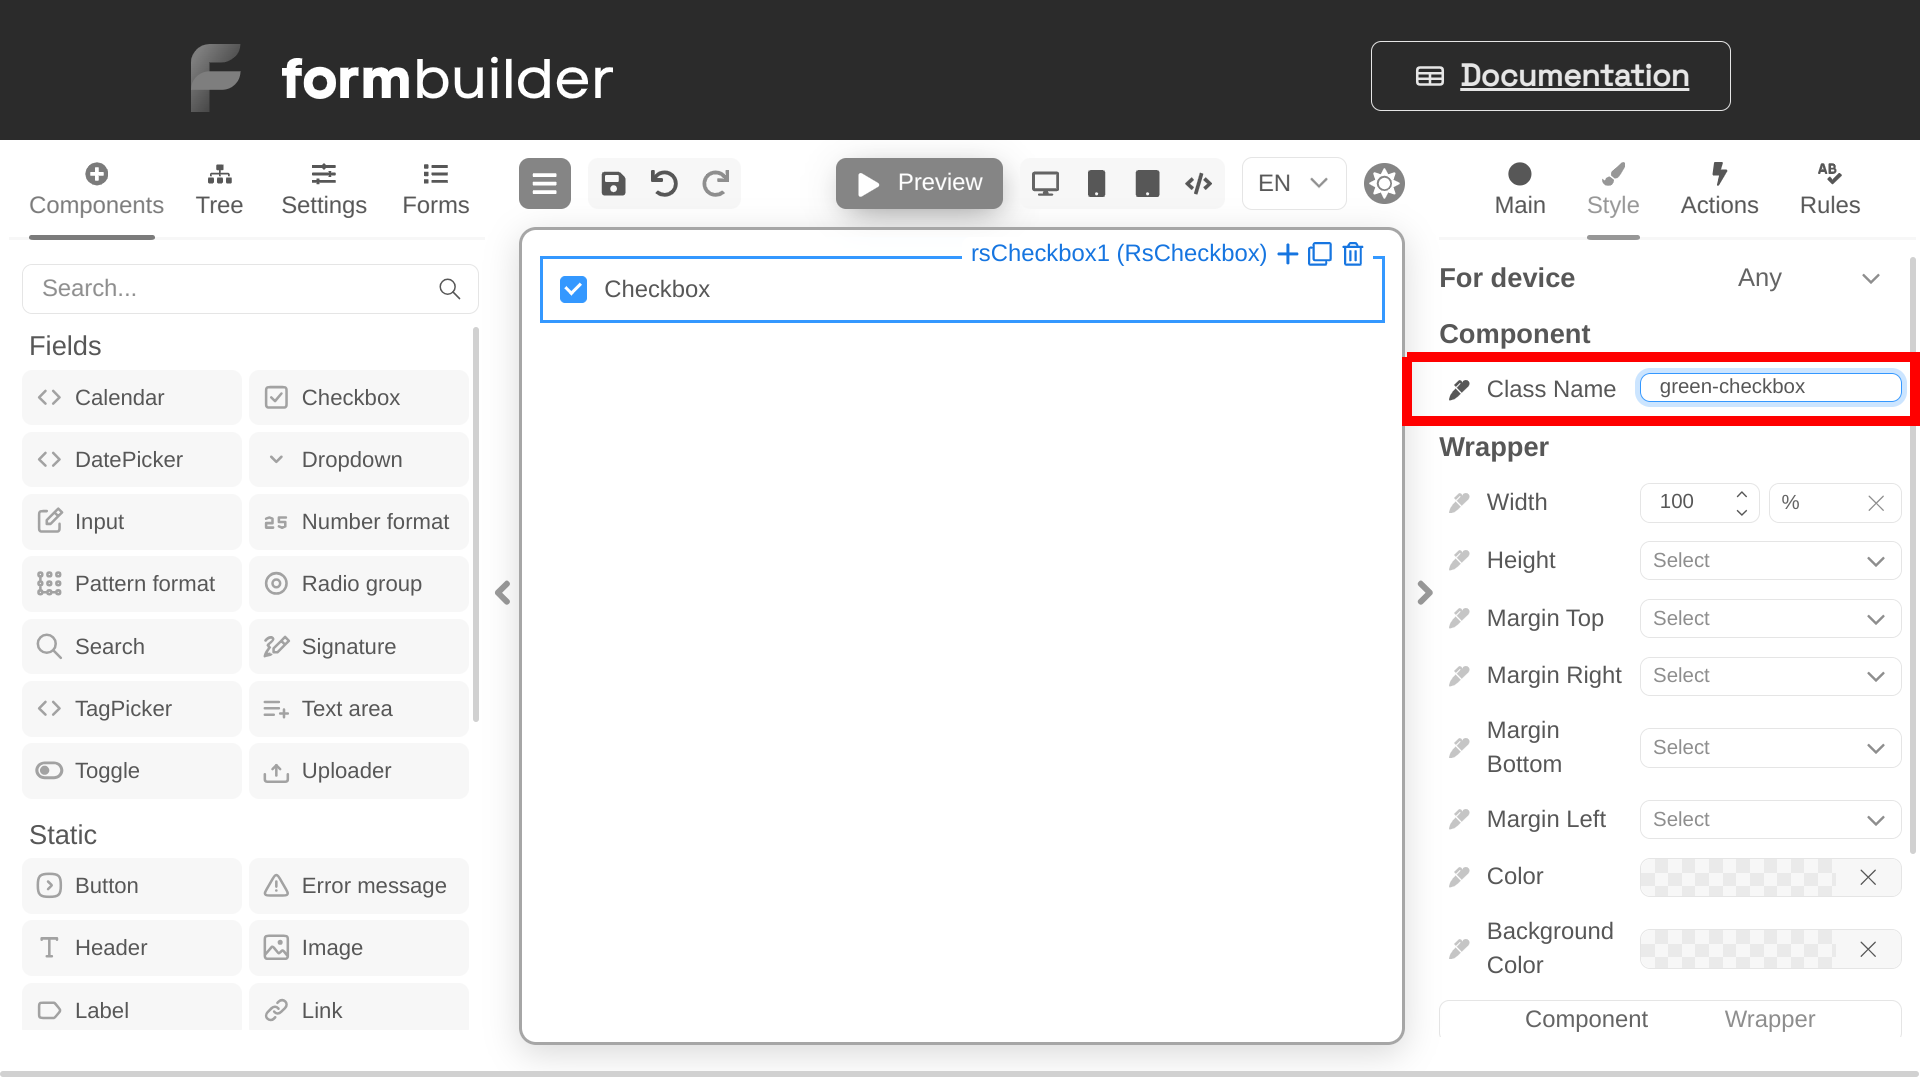The width and height of the screenshot is (1920, 1080).
Task: Toggle the code view icon
Action: coord(1197,183)
